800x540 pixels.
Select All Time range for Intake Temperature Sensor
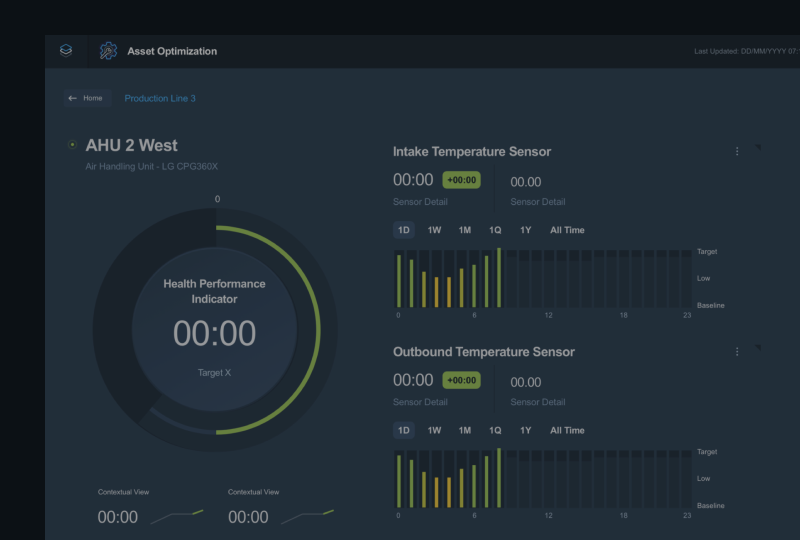567,230
